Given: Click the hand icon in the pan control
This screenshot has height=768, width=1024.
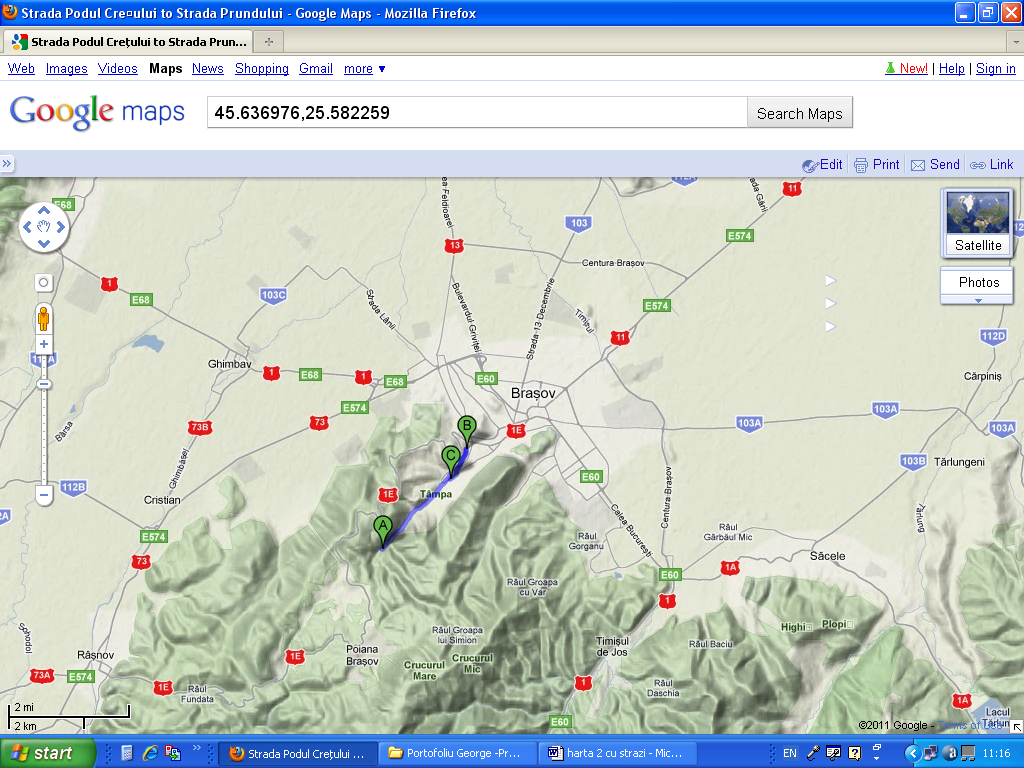Looking at the screenshot, I should pyautogui.click(x=44, y=227).
